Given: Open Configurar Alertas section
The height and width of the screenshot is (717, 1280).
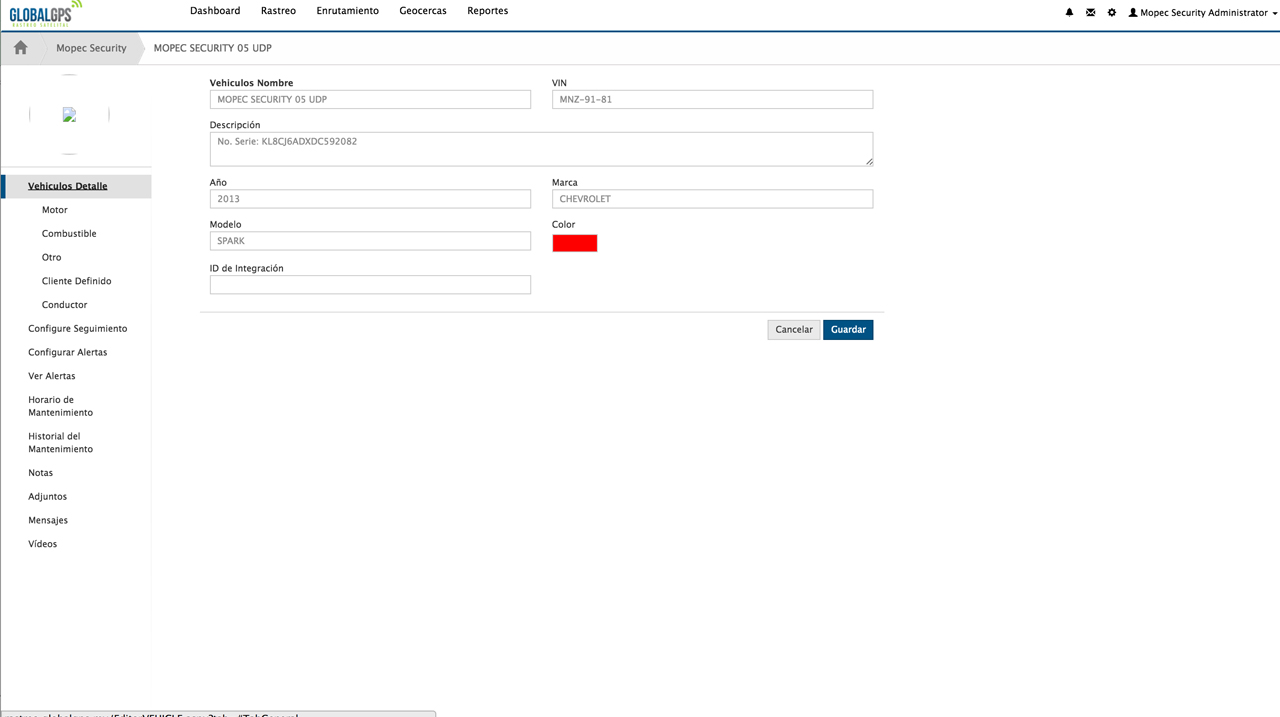Looking at the screenshot, I should 67,352.
